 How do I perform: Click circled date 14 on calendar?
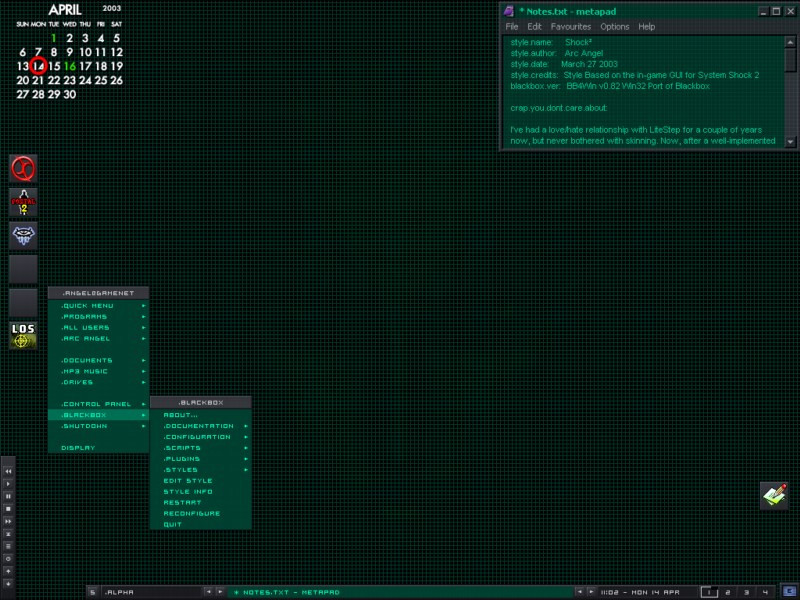pyautogui.click(x=38, y=66)
